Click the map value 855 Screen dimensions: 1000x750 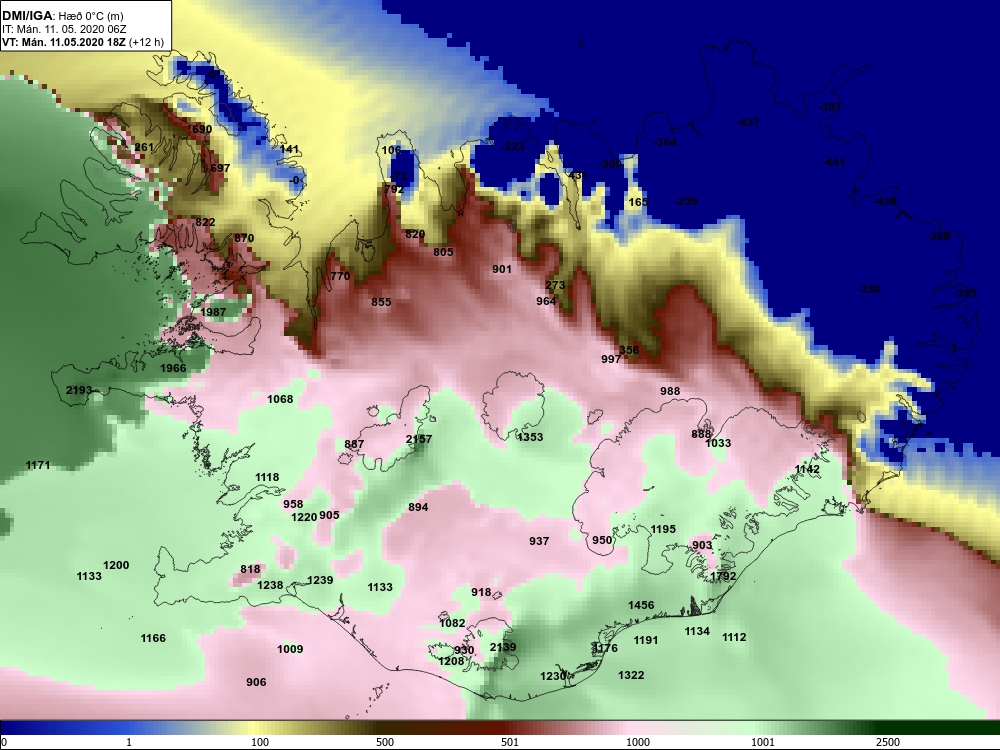(x=381, y=302)
